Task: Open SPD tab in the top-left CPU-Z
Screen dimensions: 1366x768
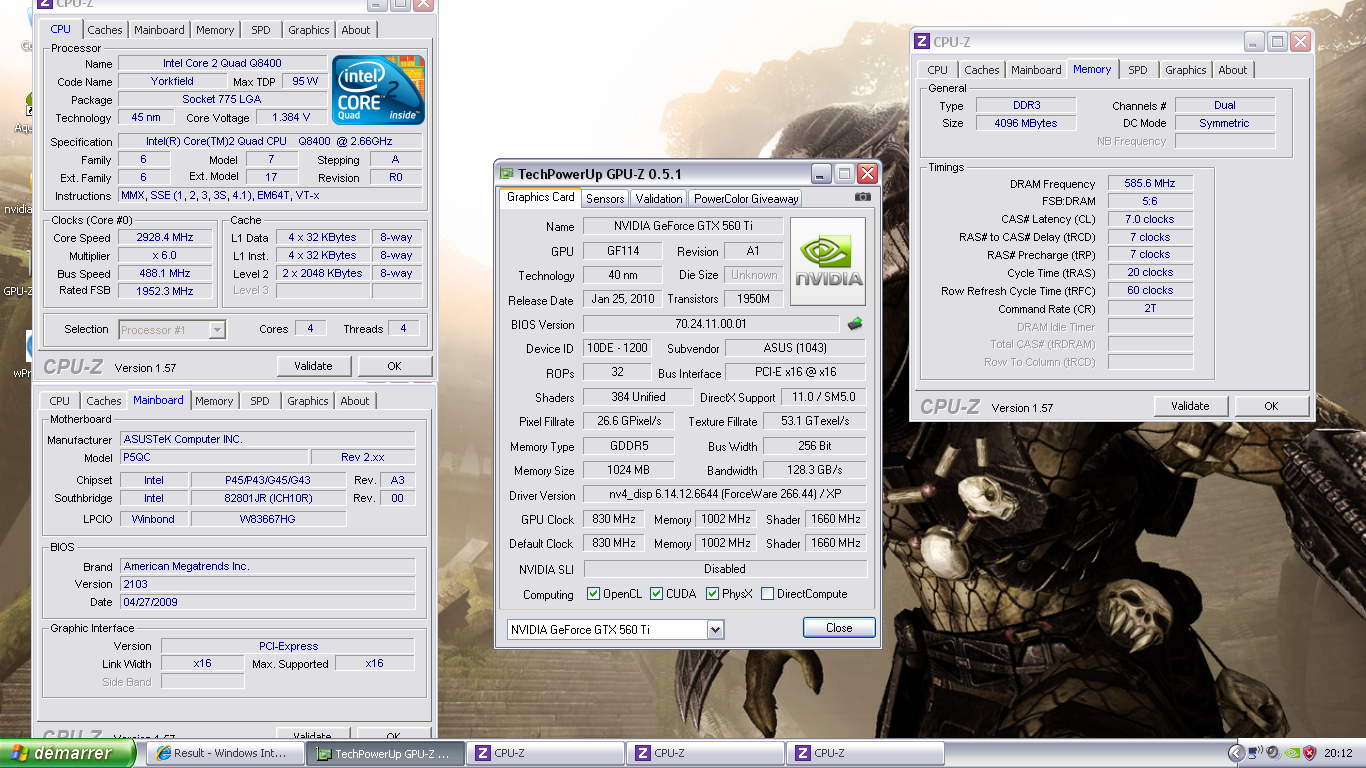Action: [261, 30]
